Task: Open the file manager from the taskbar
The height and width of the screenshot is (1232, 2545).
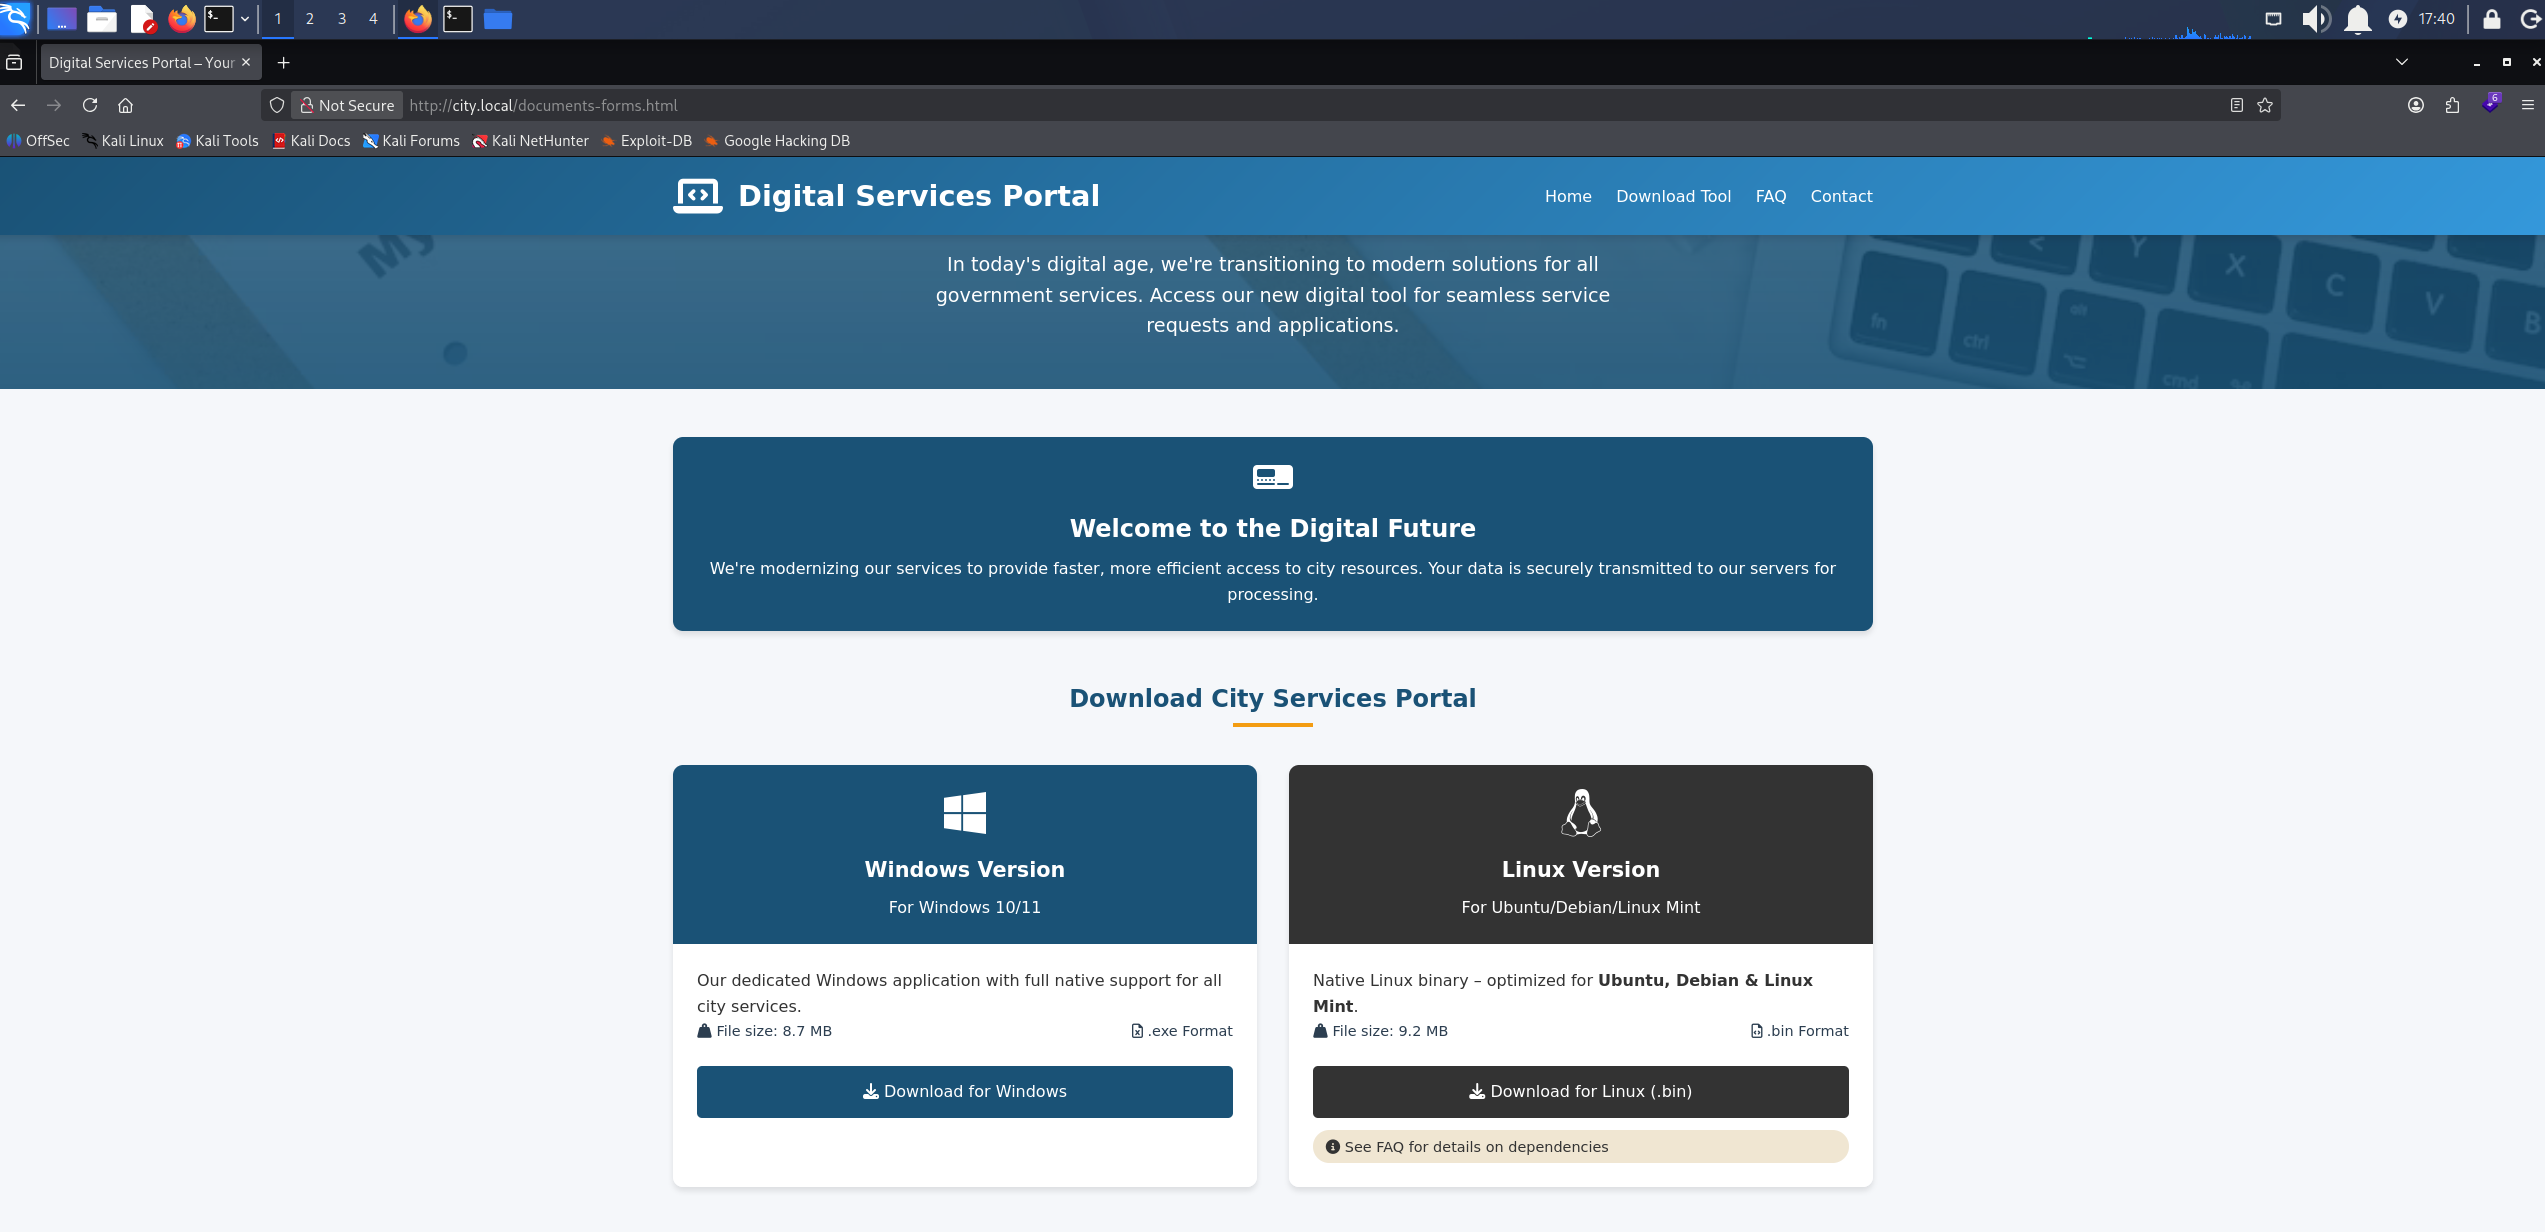Action: pyautogui.click(x=102, y=18)
